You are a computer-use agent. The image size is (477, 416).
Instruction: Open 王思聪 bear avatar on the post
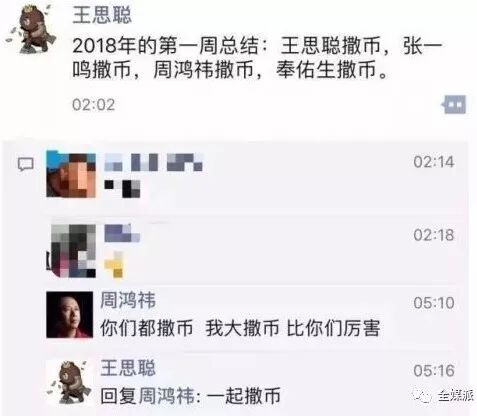point(31,29)
